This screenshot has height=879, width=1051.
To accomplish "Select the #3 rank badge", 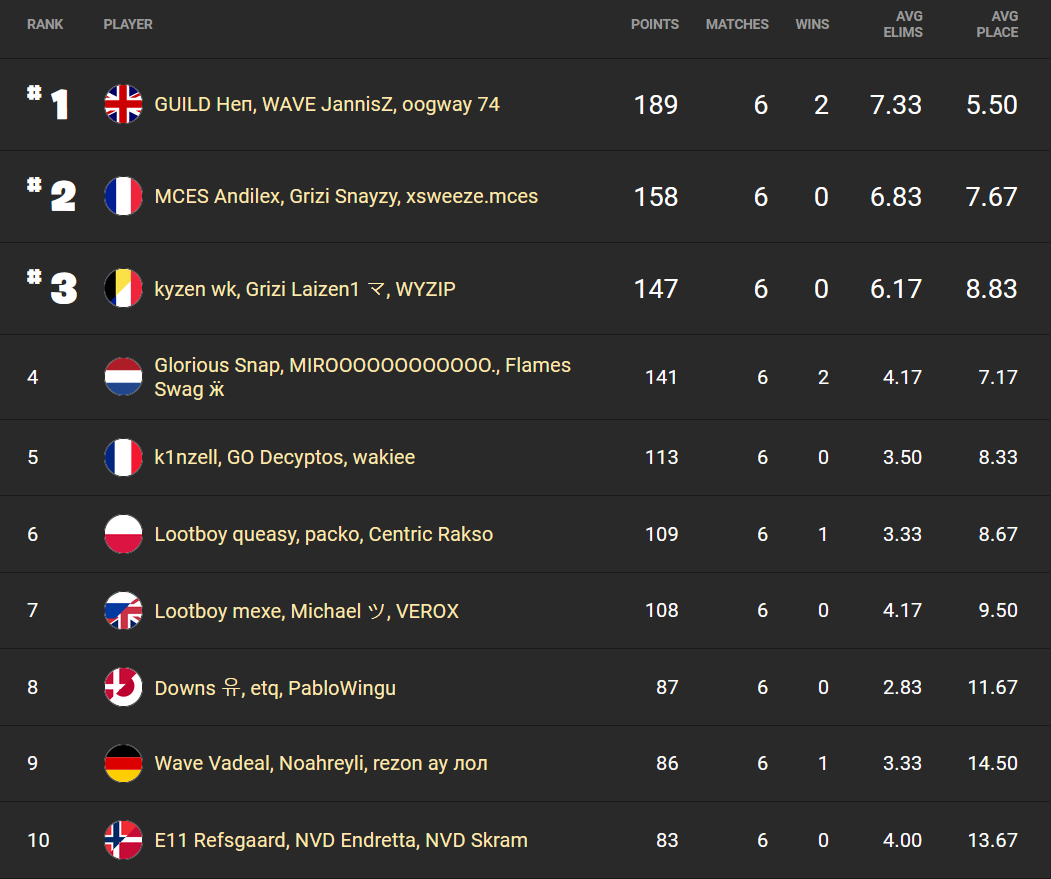I will (x=52, y=287).
